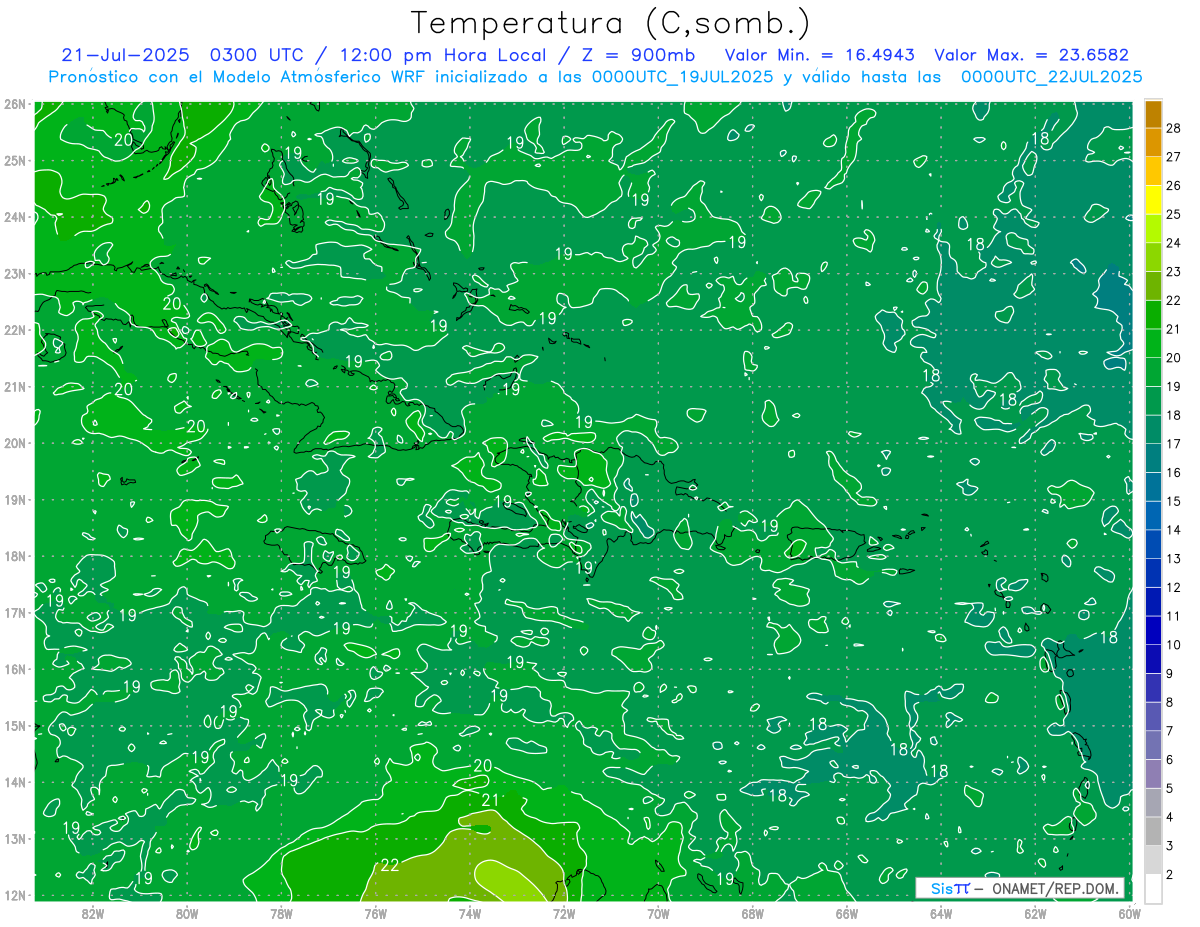Click 'Valor Max. = 23.6582' text
This screenshot has height=927, width=1200.
[x=1031, y=55]
